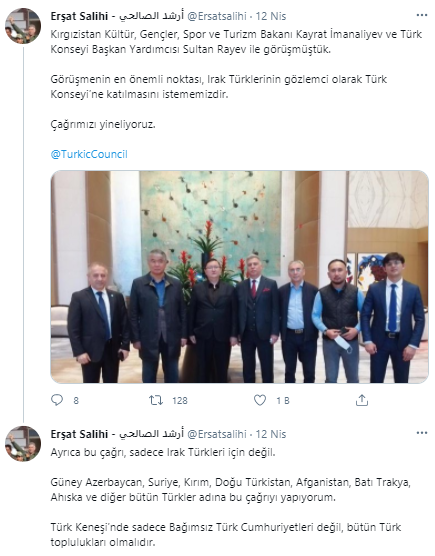
Task: Open second tweet text about Güney Azerbaycan
Action: (230, 490)
